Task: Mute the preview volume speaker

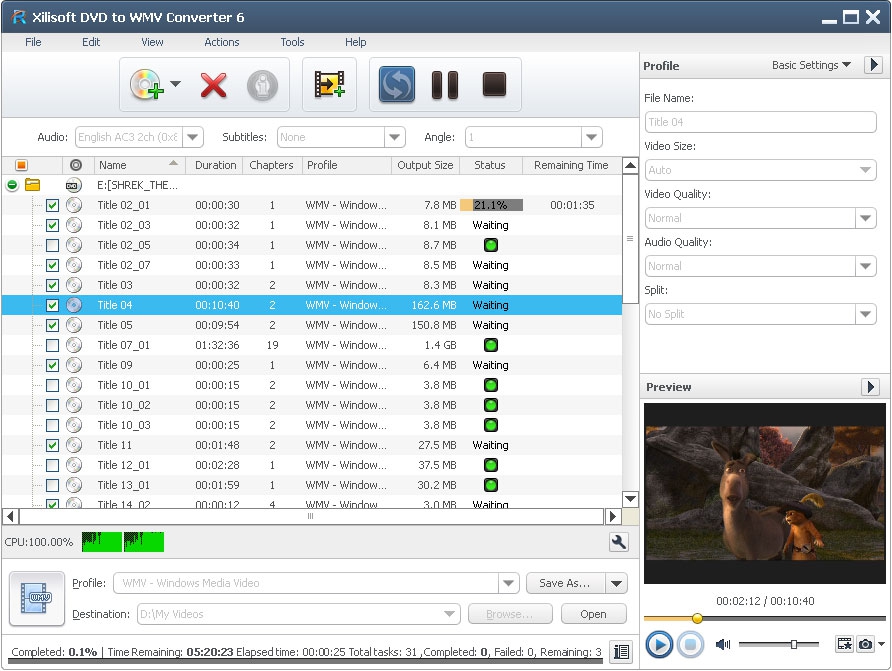Action: click(x=723, y=644)
